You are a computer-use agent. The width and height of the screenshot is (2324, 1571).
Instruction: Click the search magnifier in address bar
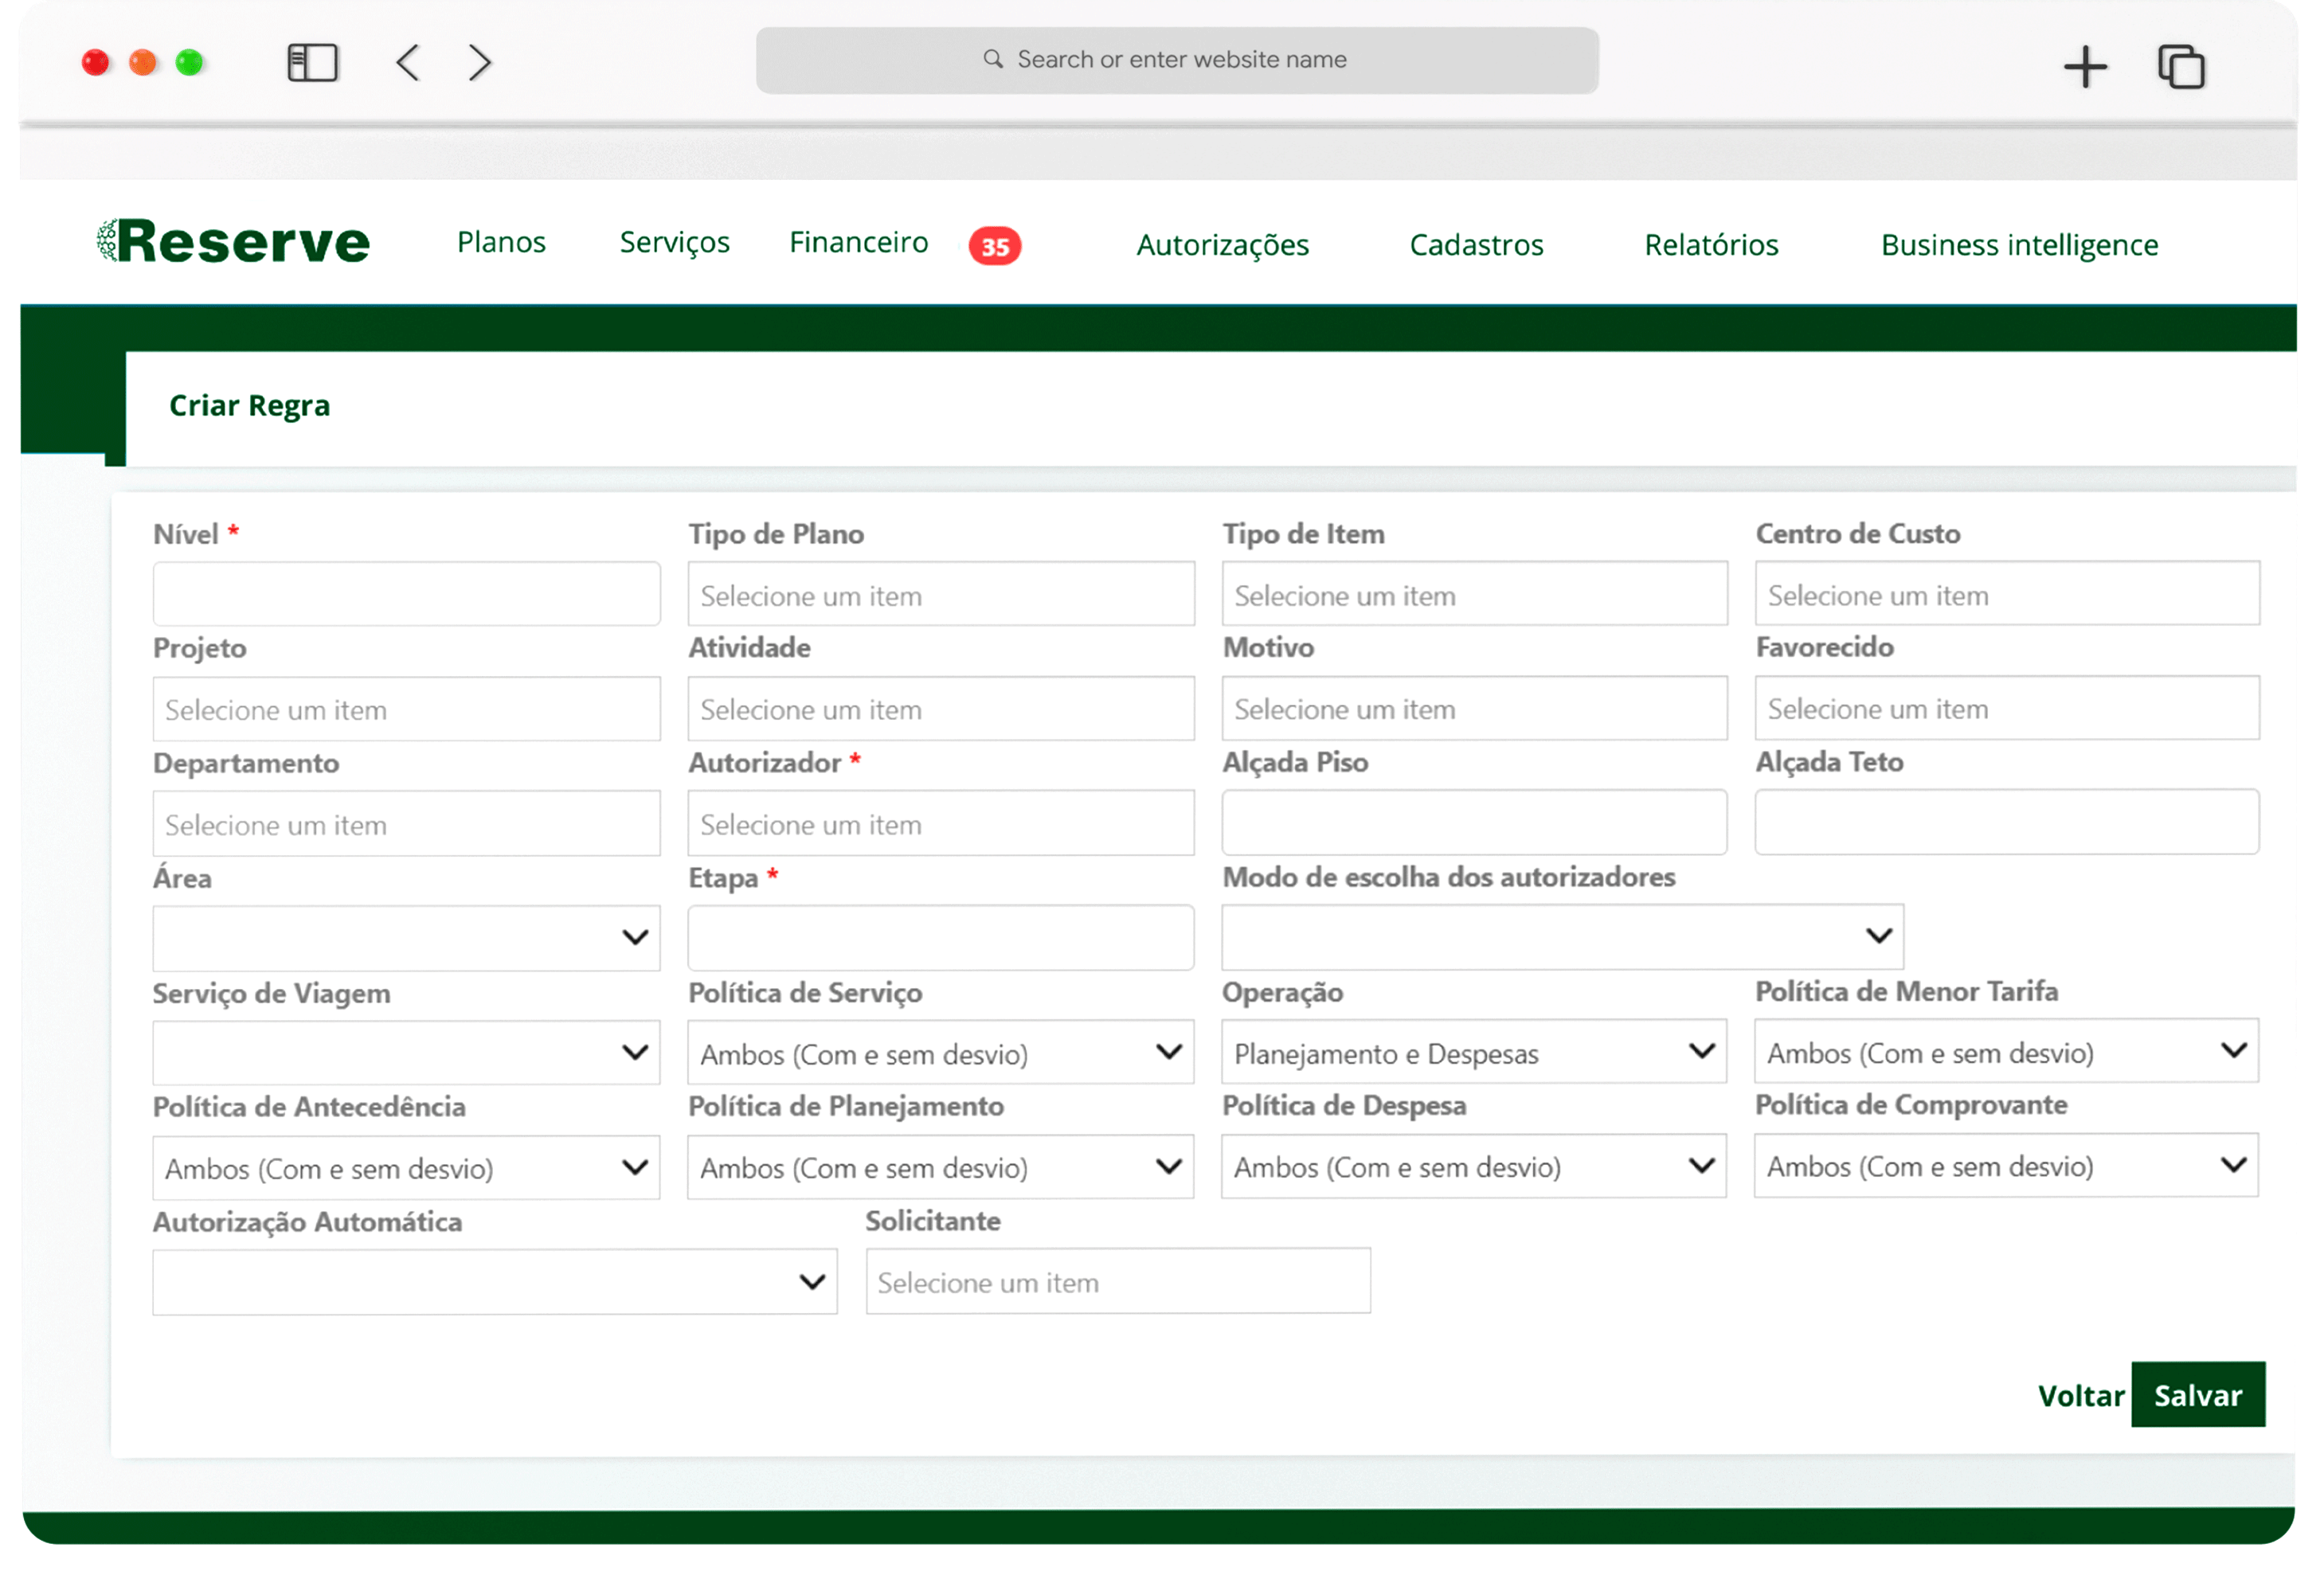pos(992,59)
